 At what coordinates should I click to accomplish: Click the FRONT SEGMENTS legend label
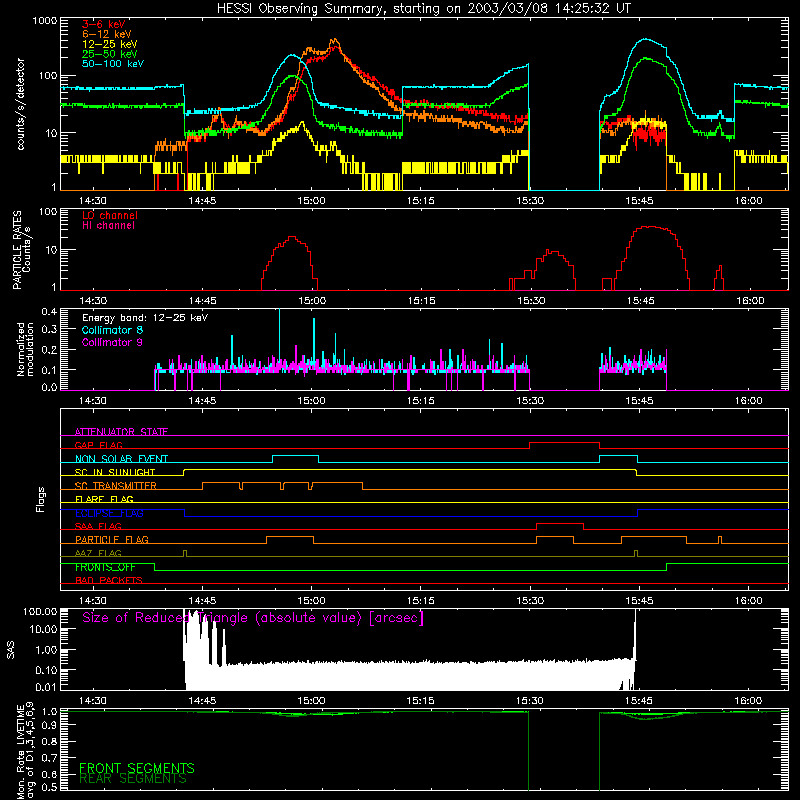pos(137,768)
